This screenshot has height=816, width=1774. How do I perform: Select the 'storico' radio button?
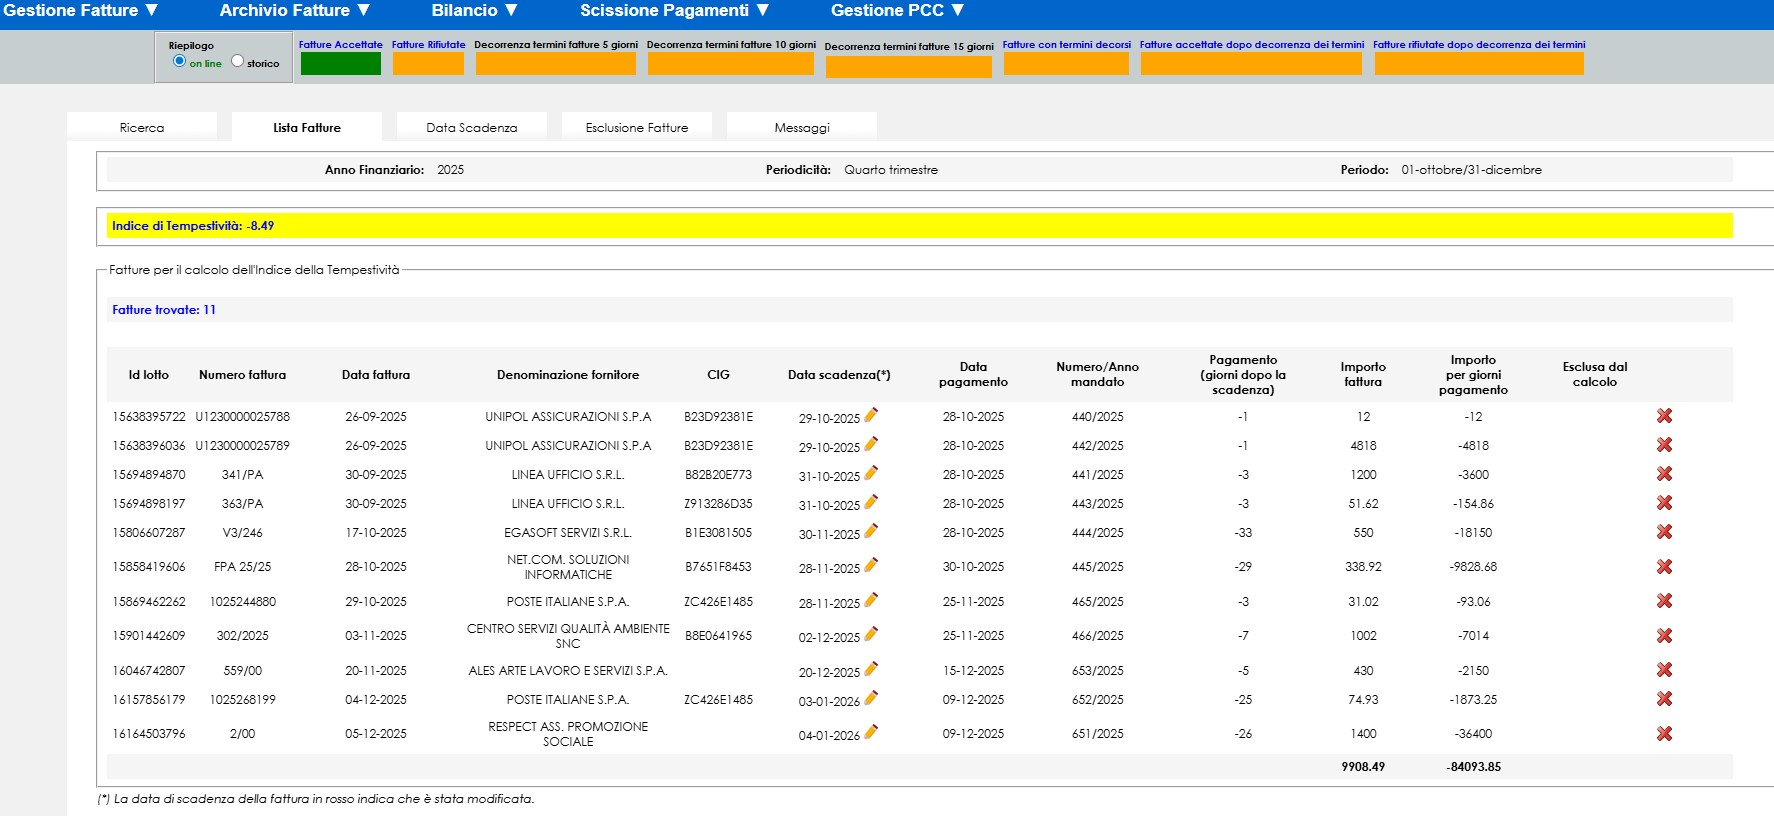click(x=237, y=61)
